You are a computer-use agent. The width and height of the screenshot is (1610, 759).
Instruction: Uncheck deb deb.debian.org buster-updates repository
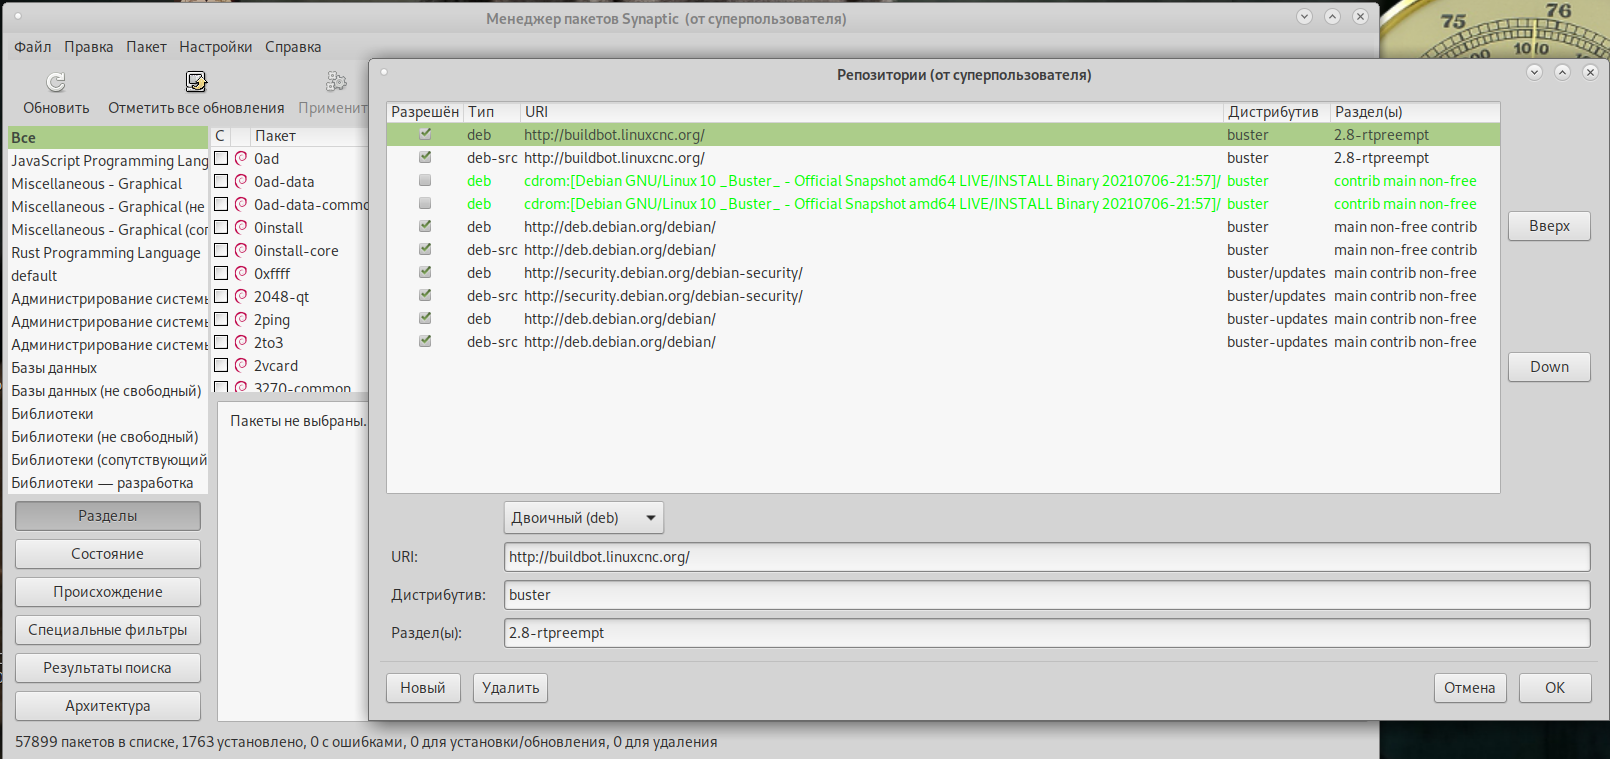pyautogui.click(x=425, y=318)
